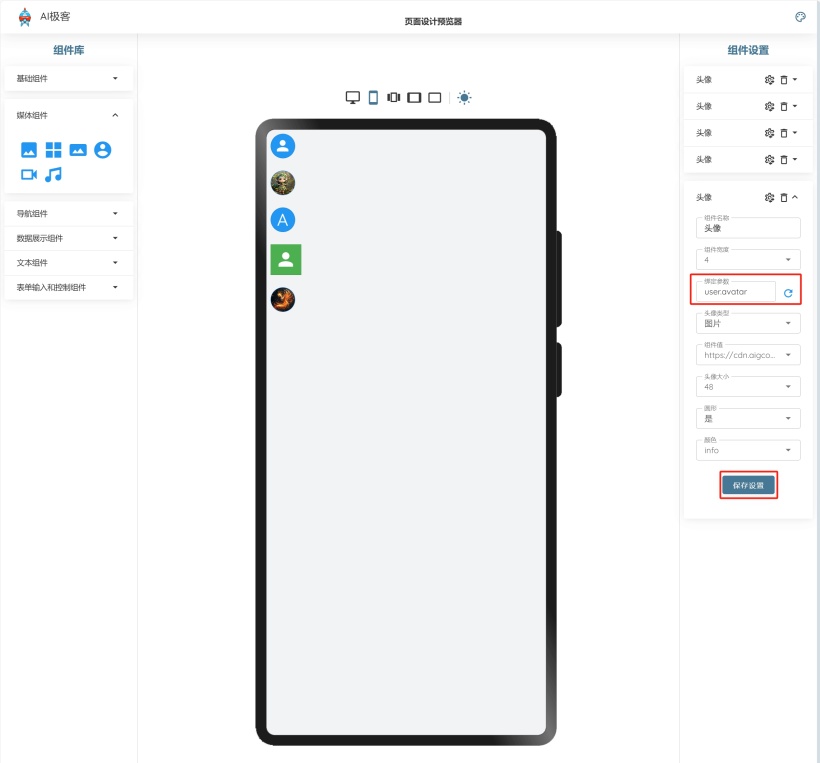Click the refresh icon beside user.avatar
Screen dimensions: 820x763
click(788, 293)
